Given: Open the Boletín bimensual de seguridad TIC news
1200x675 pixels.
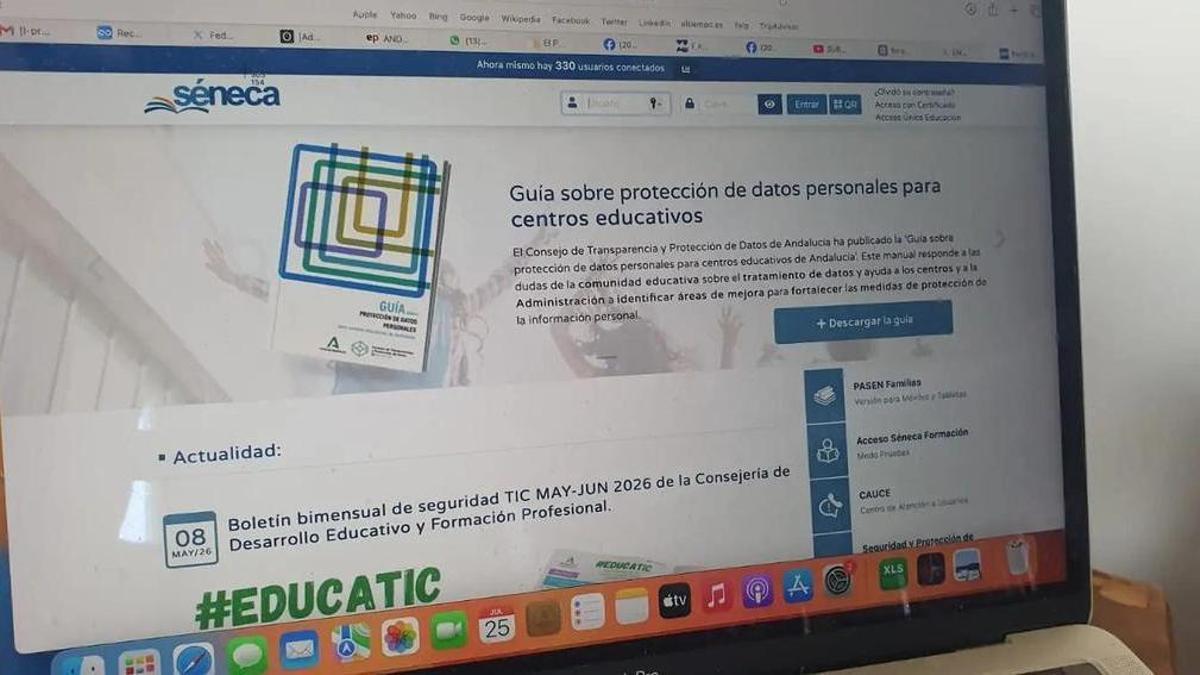Looking at the screenshot, I should (509, 507).
